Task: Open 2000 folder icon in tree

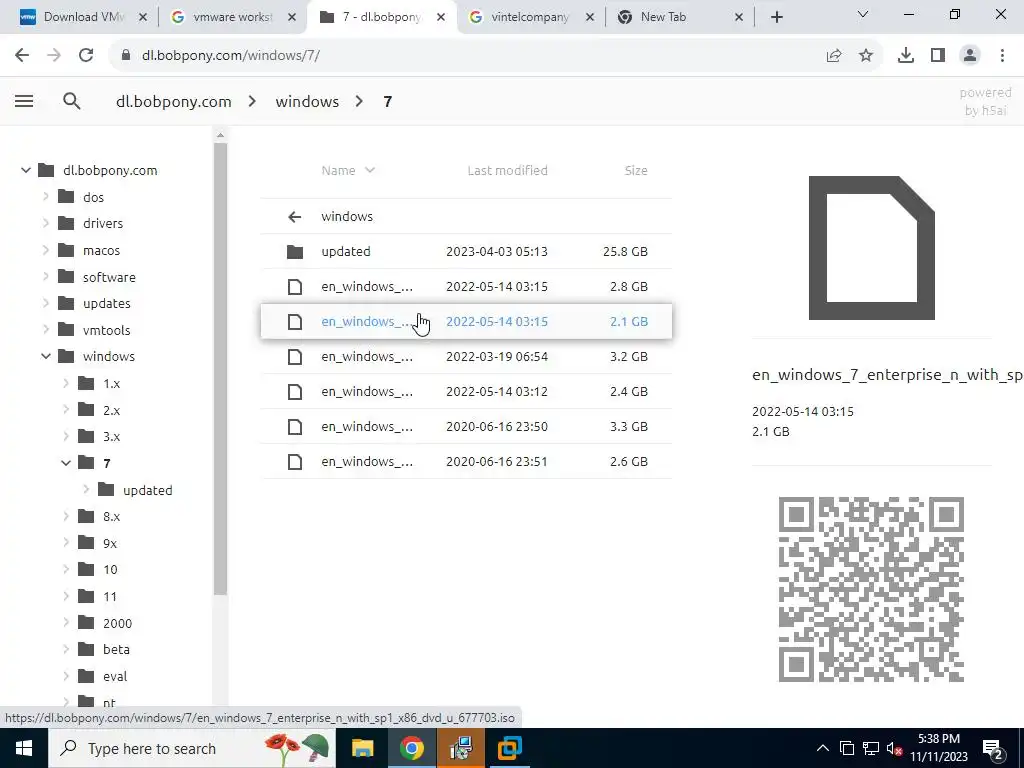Action: (x=86, y=623)
